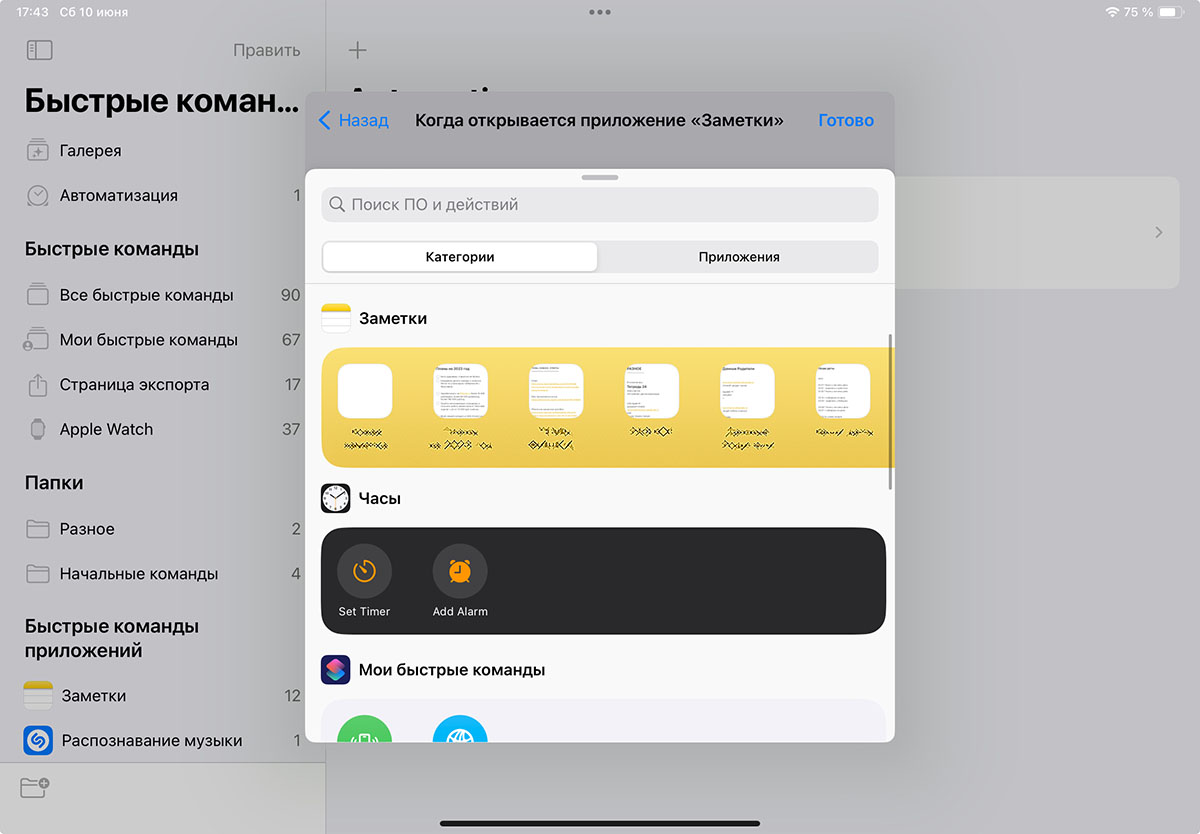1200x834 pixels.
Task: Tap Часы heading in modal
Action: pos(380,498)
